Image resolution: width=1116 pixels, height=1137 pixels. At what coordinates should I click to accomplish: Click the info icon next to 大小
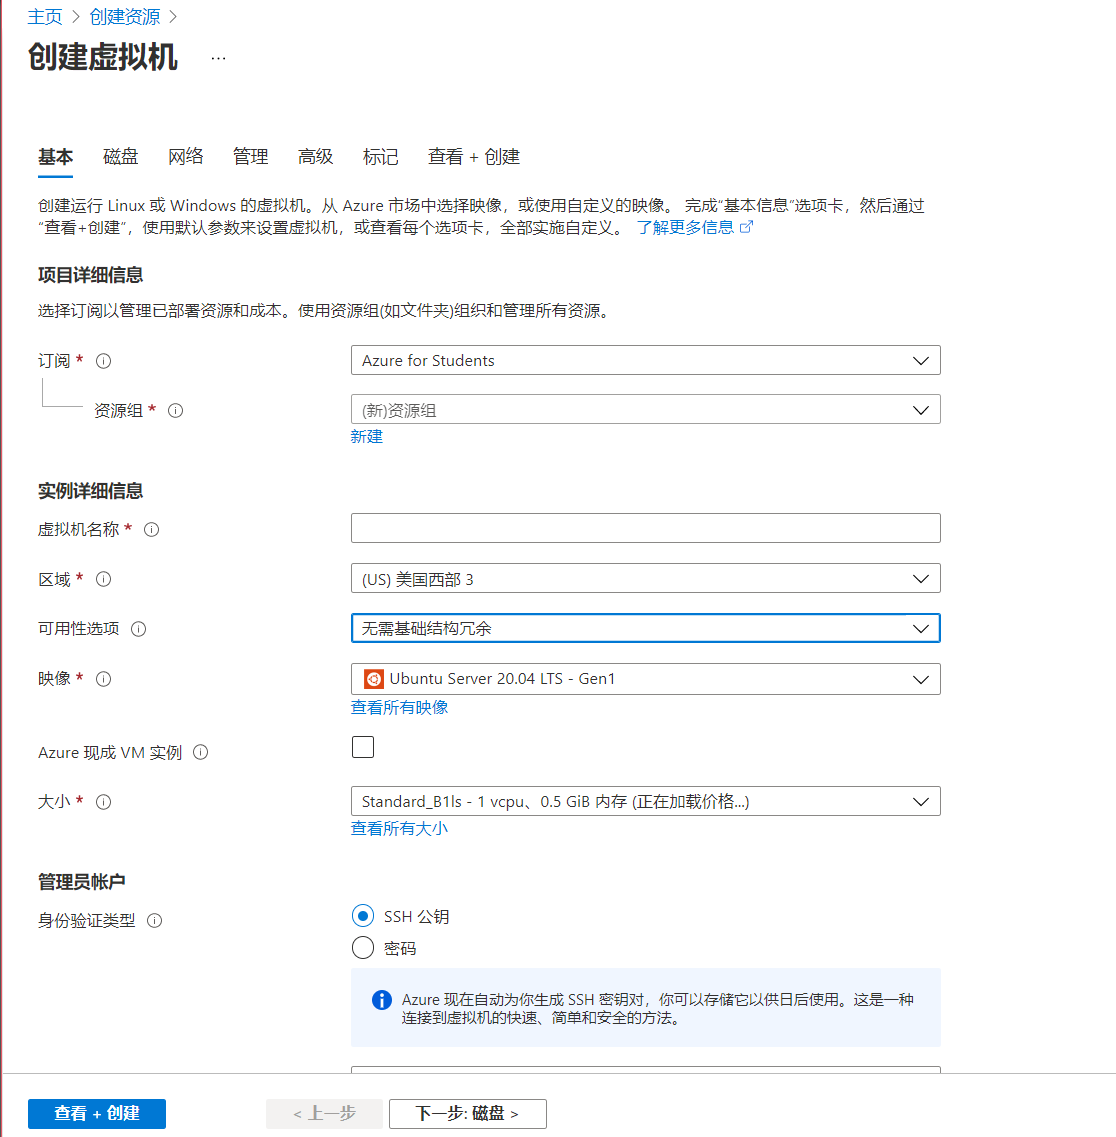[x=104, y=802]
